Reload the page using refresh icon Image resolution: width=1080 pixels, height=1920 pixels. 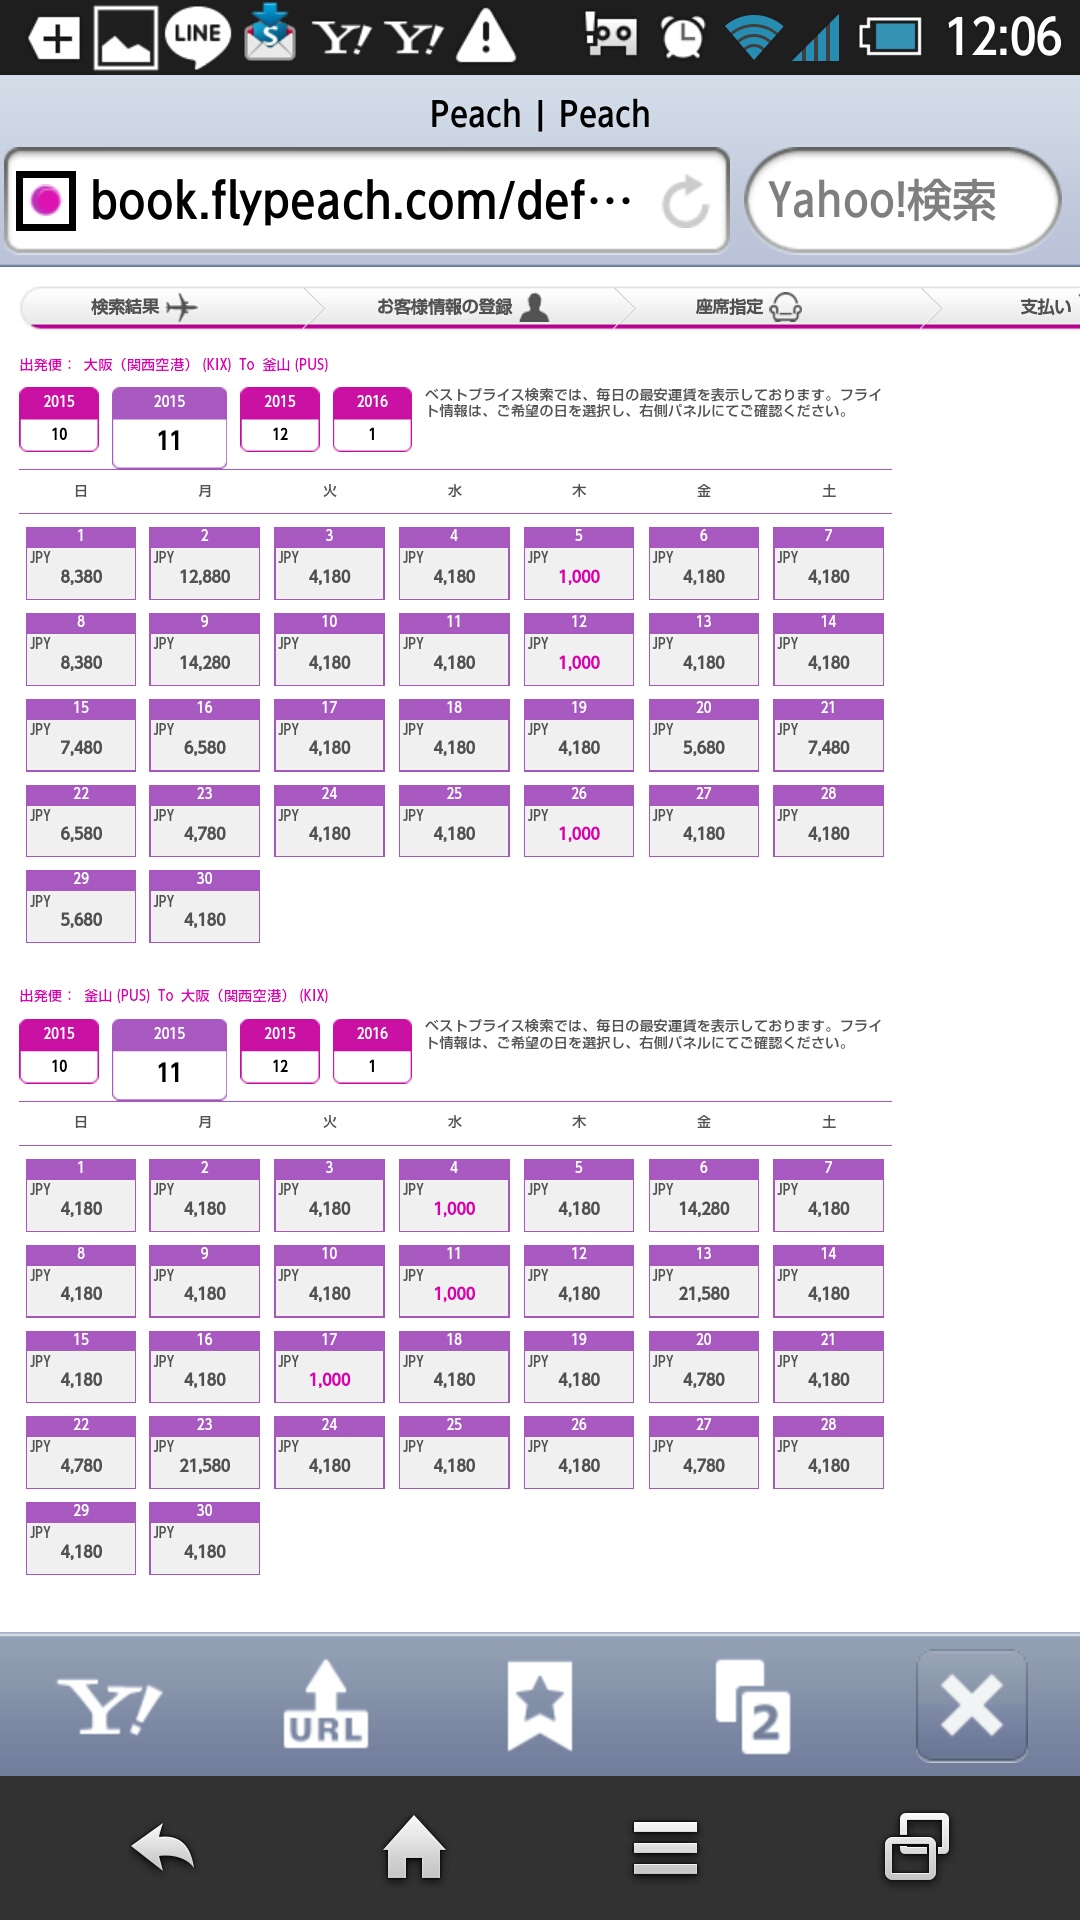coord(686,201)
